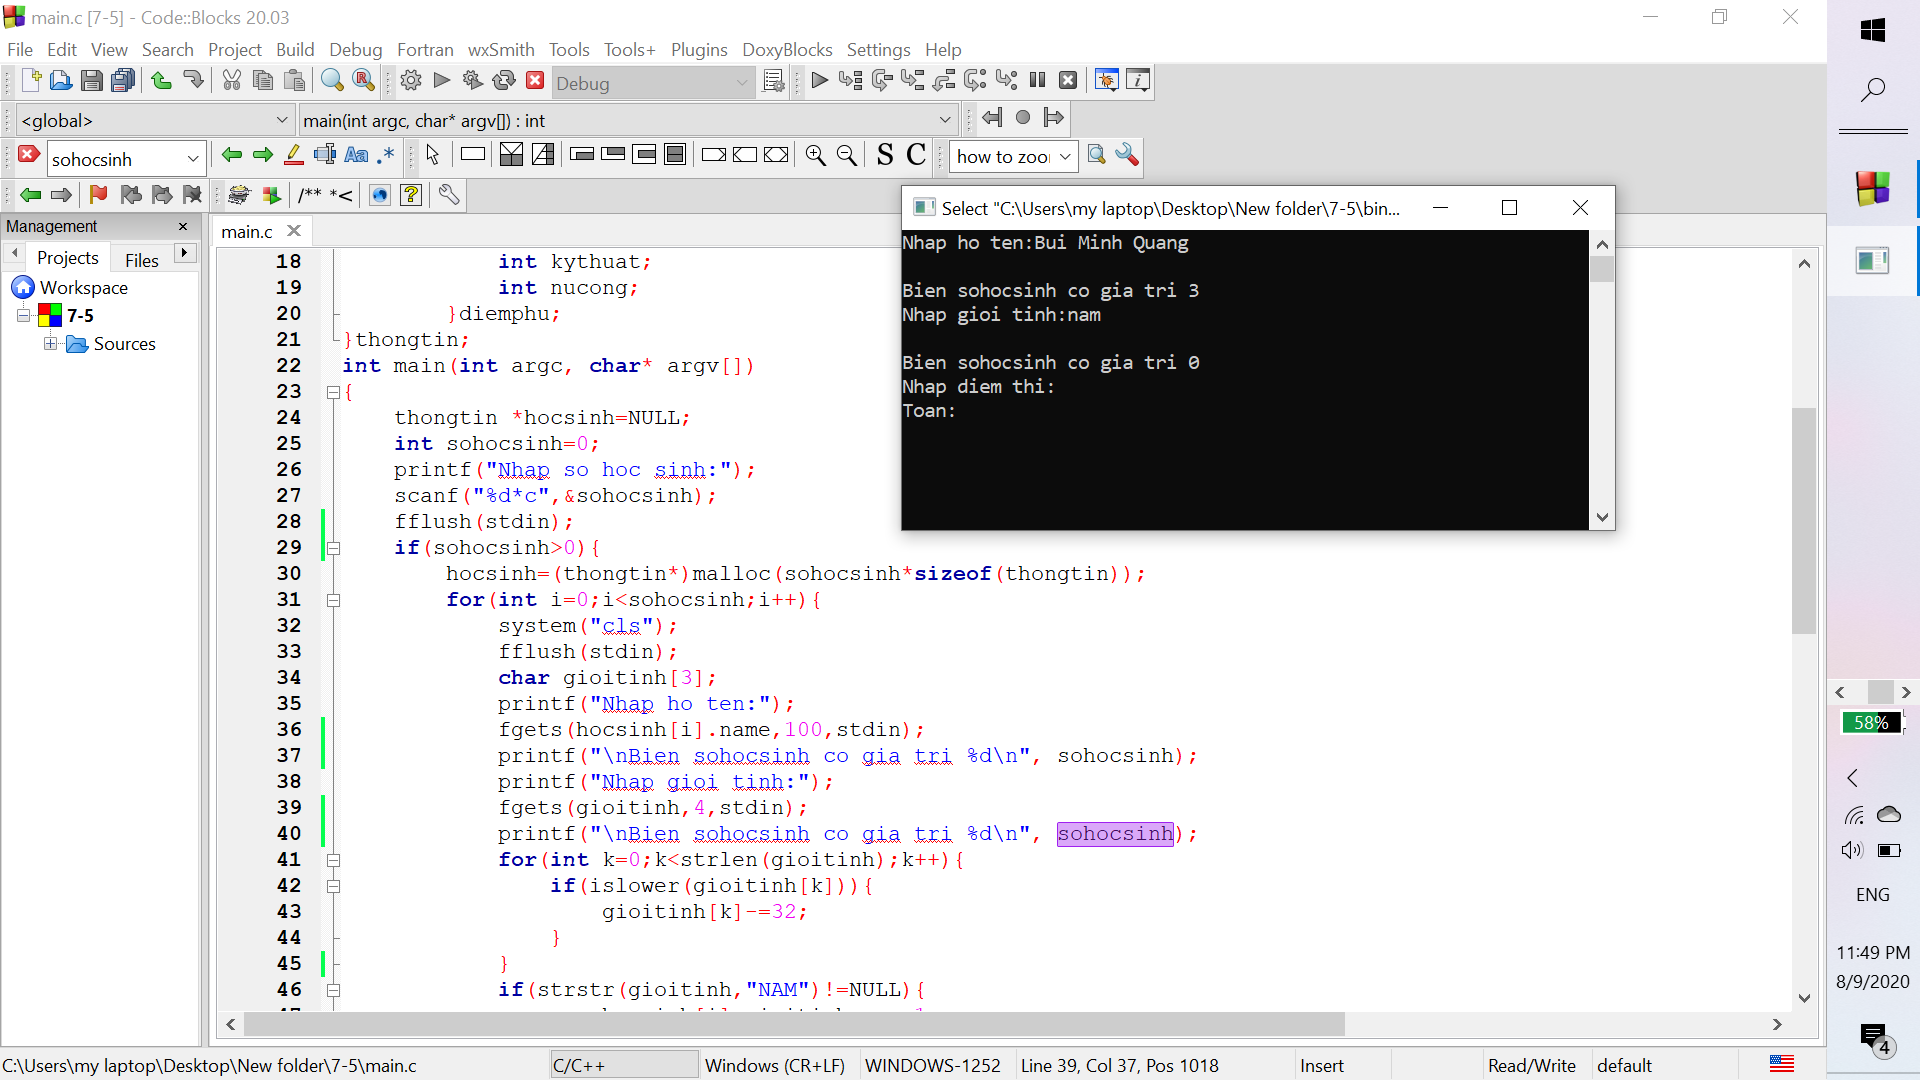Click the Find binoculars icon
The width and height of the screenshot is (1920, 1080).
tap(332, 81)
